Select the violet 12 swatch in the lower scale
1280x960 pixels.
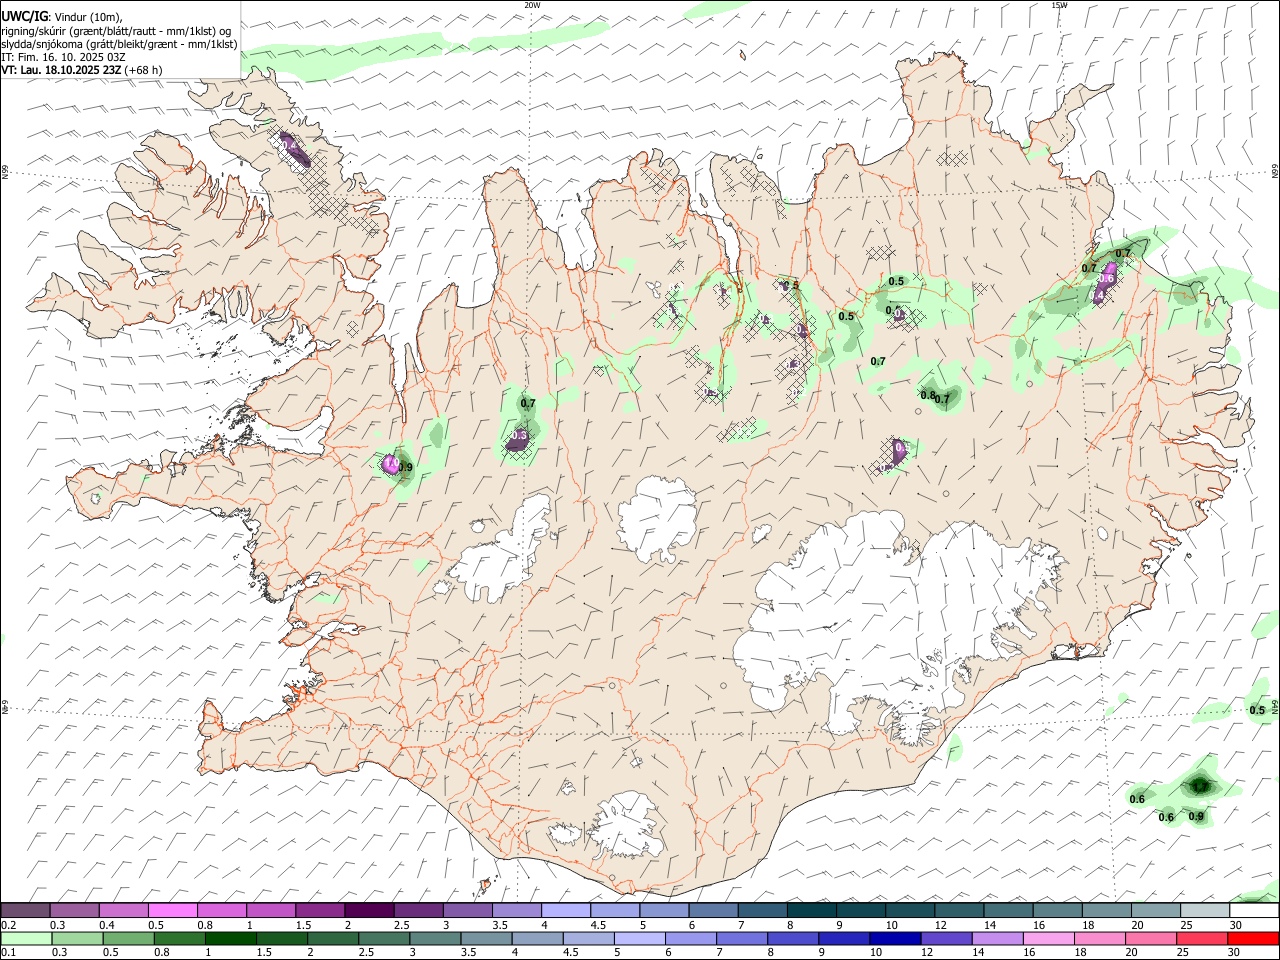pos(946,938)
